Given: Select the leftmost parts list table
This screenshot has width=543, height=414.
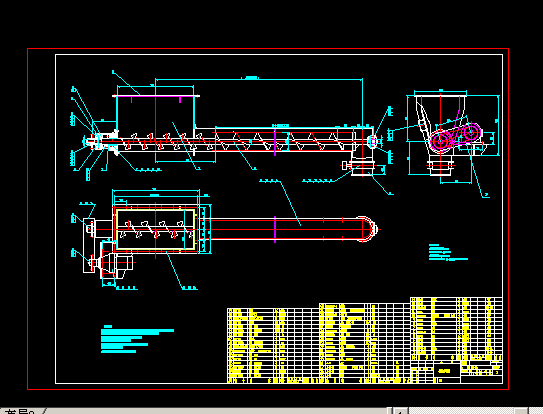Looking at the screenshot, I should (x=273, y=345).
